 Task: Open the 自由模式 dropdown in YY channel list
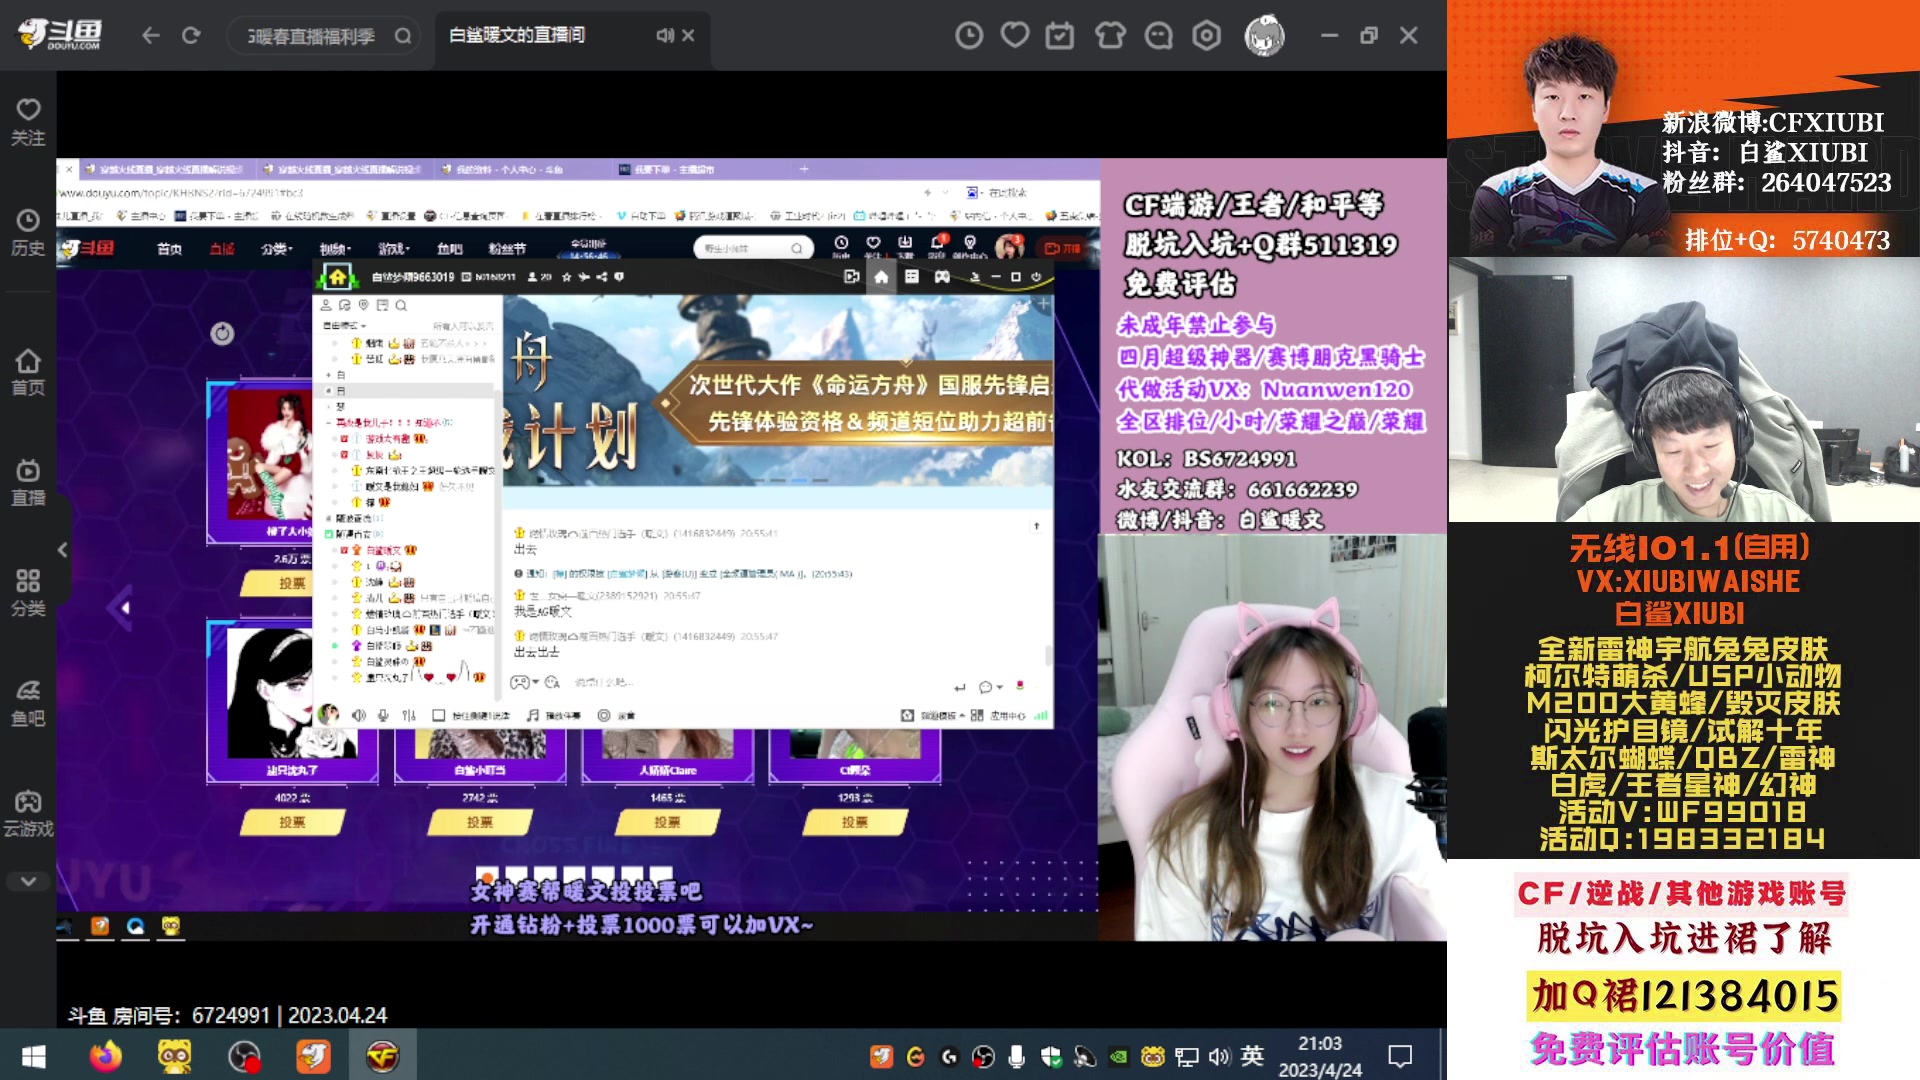click(344, 326)
